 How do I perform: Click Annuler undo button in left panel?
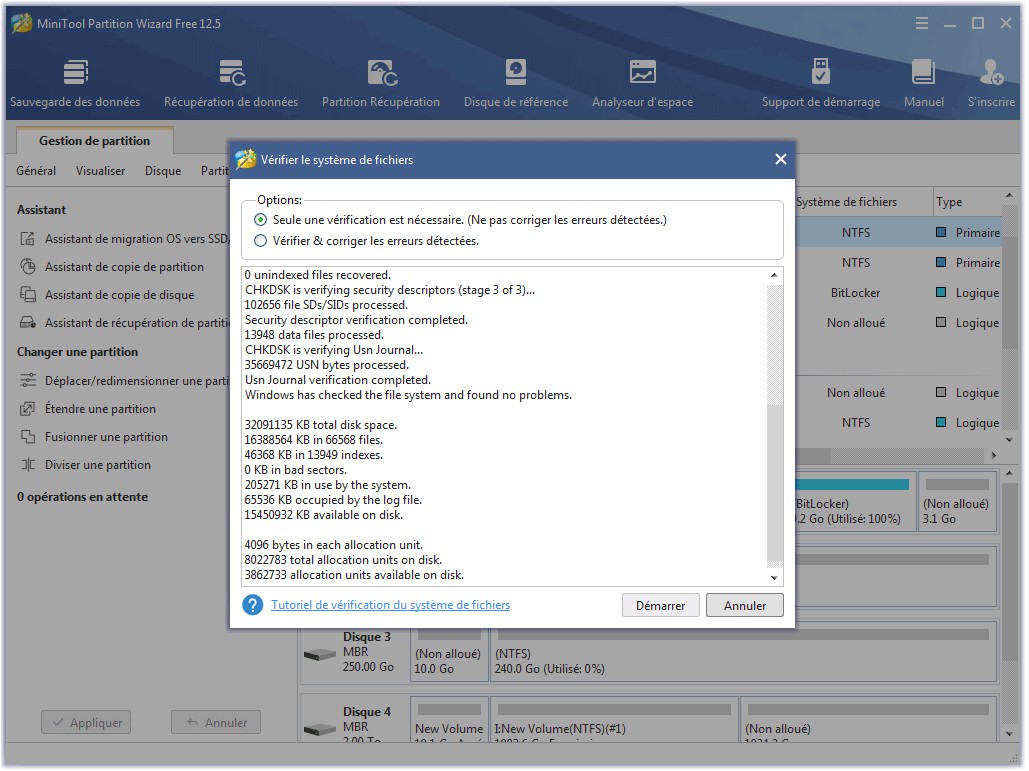[x=216, y=722]
